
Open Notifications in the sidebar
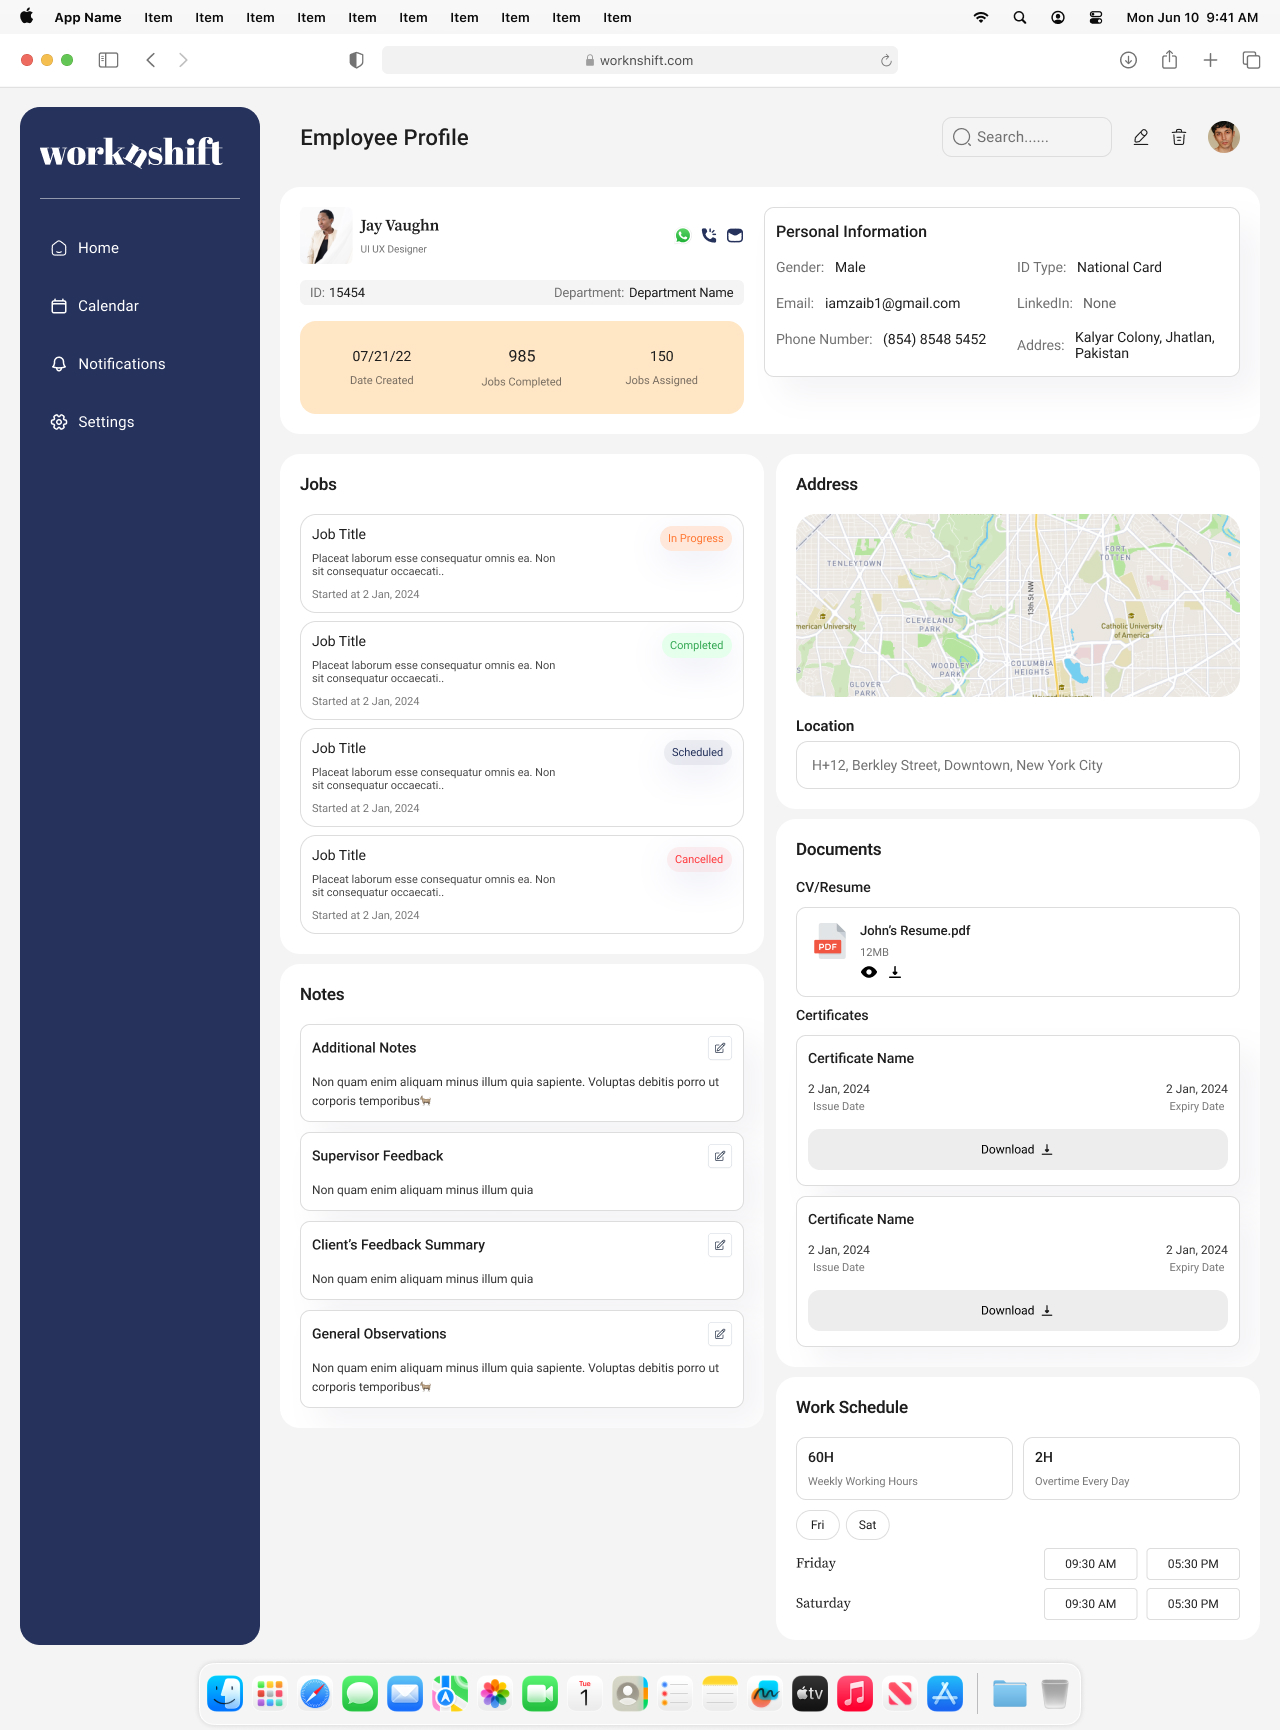coord(108,364)
